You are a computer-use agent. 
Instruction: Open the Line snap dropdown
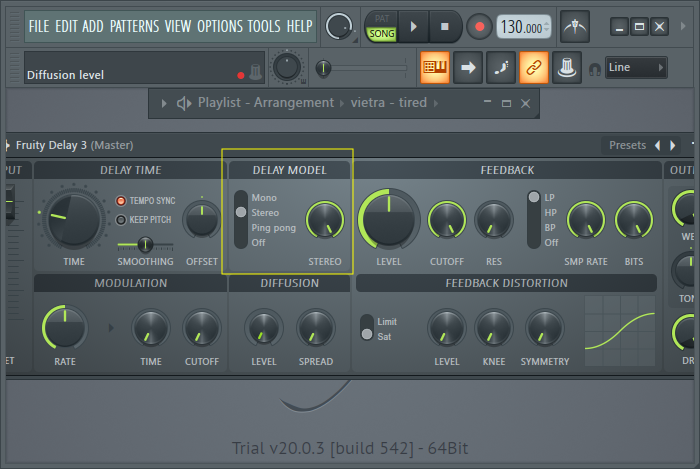point(636,67)
